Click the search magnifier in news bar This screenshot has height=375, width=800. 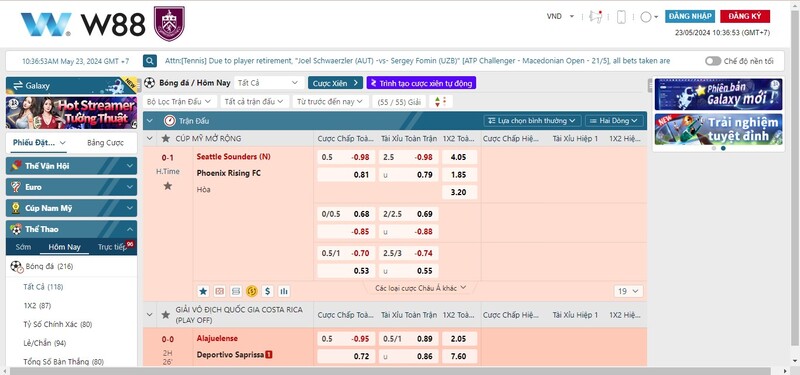(x=149, y=61)
